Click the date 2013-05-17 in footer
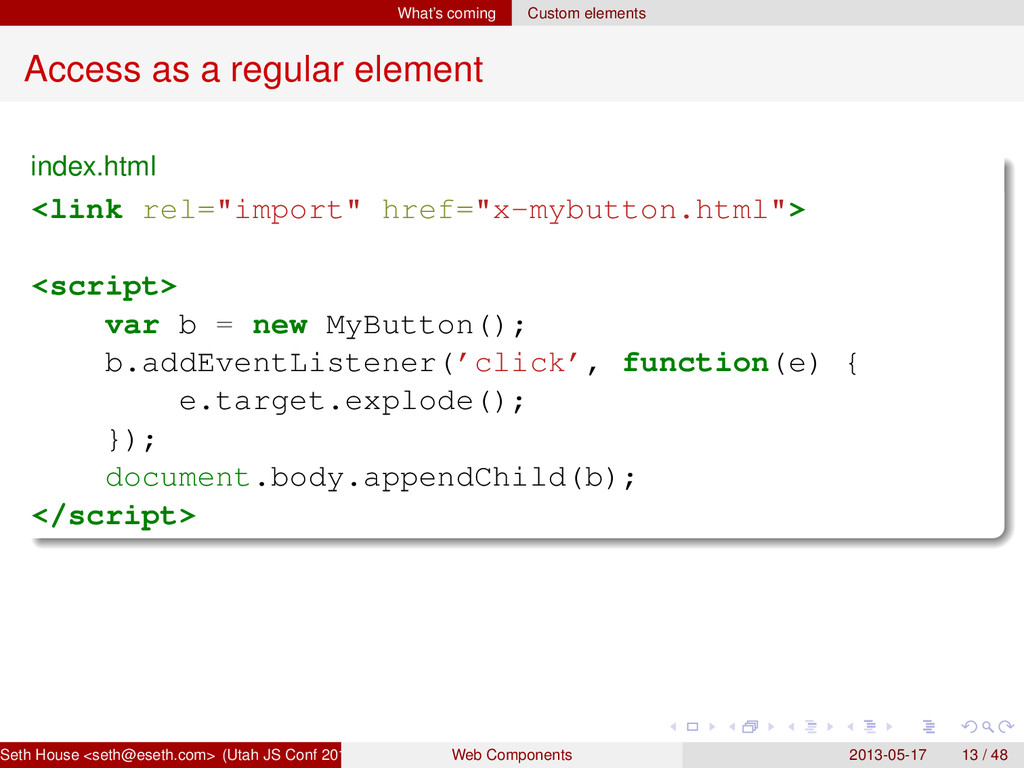Viewport: 1024px width, 768px height. click(x=888, y=755)
